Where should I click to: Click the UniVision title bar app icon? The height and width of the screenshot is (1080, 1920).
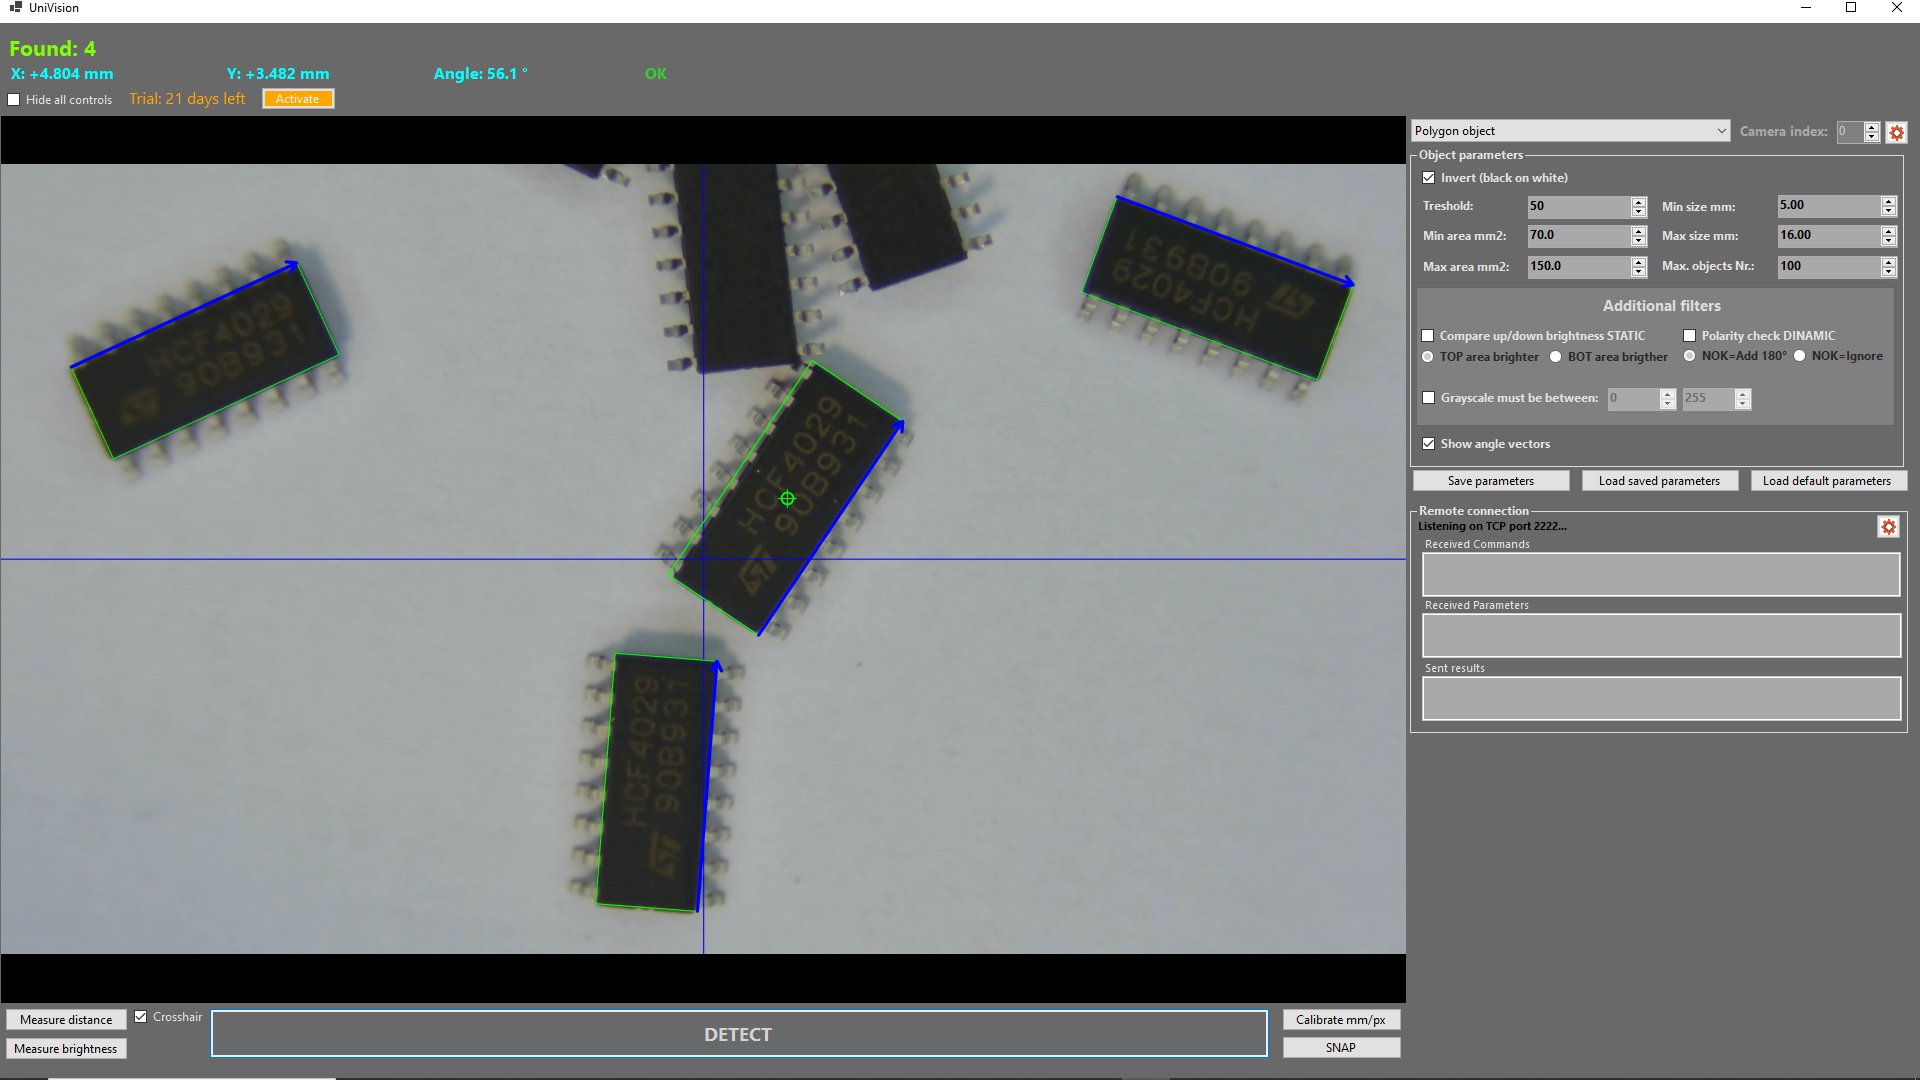point(15,7)
